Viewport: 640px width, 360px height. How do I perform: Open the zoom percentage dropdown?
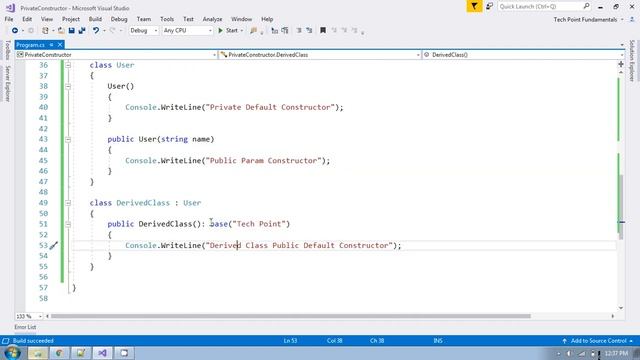tap(29, 316)
